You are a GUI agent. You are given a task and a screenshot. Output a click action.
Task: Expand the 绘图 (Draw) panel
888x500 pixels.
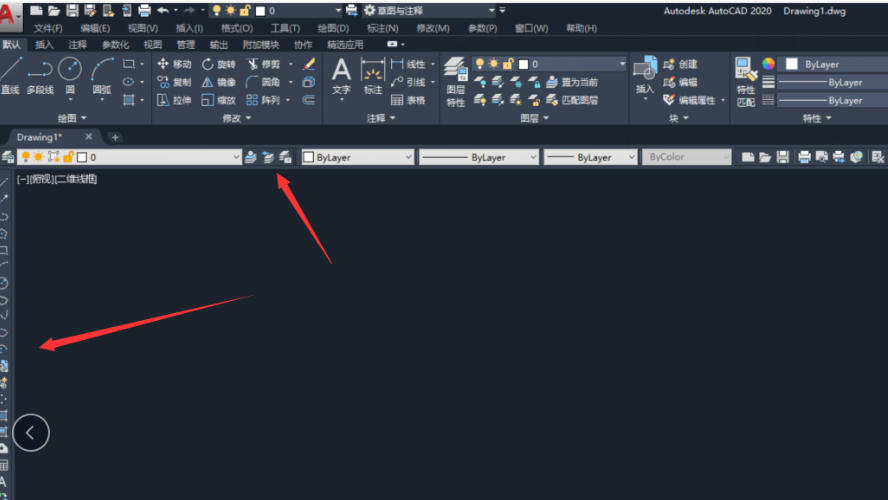(x=72, y=118)
